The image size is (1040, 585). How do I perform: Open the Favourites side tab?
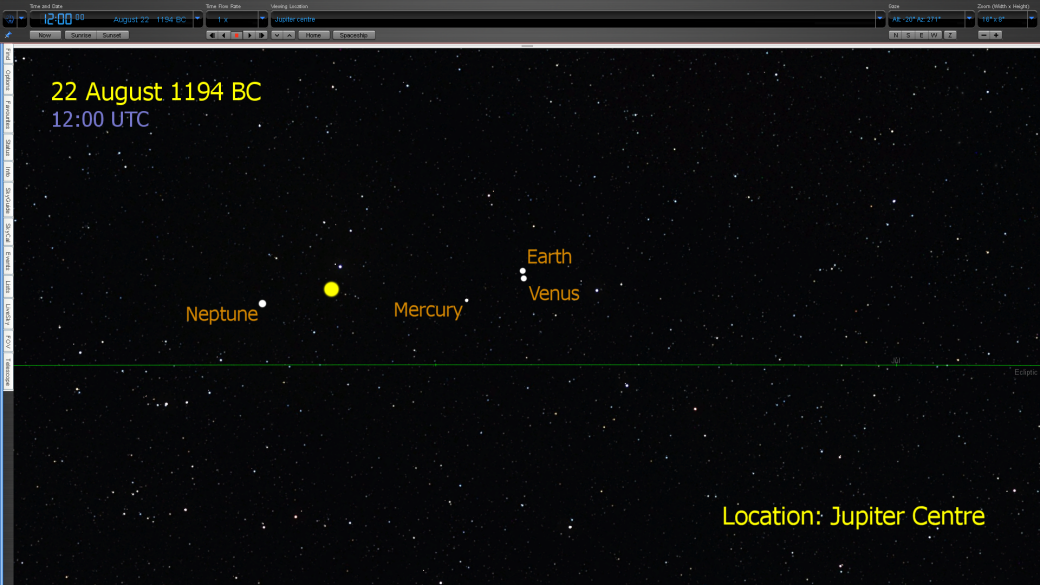click(8, 115)
